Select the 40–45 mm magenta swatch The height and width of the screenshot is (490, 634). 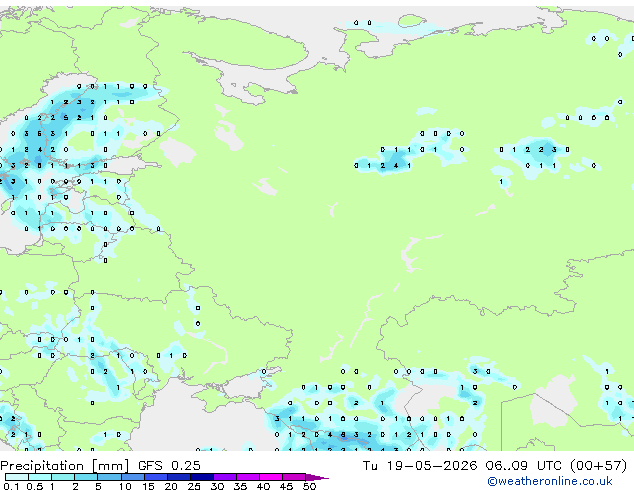(x=271, y=477)
